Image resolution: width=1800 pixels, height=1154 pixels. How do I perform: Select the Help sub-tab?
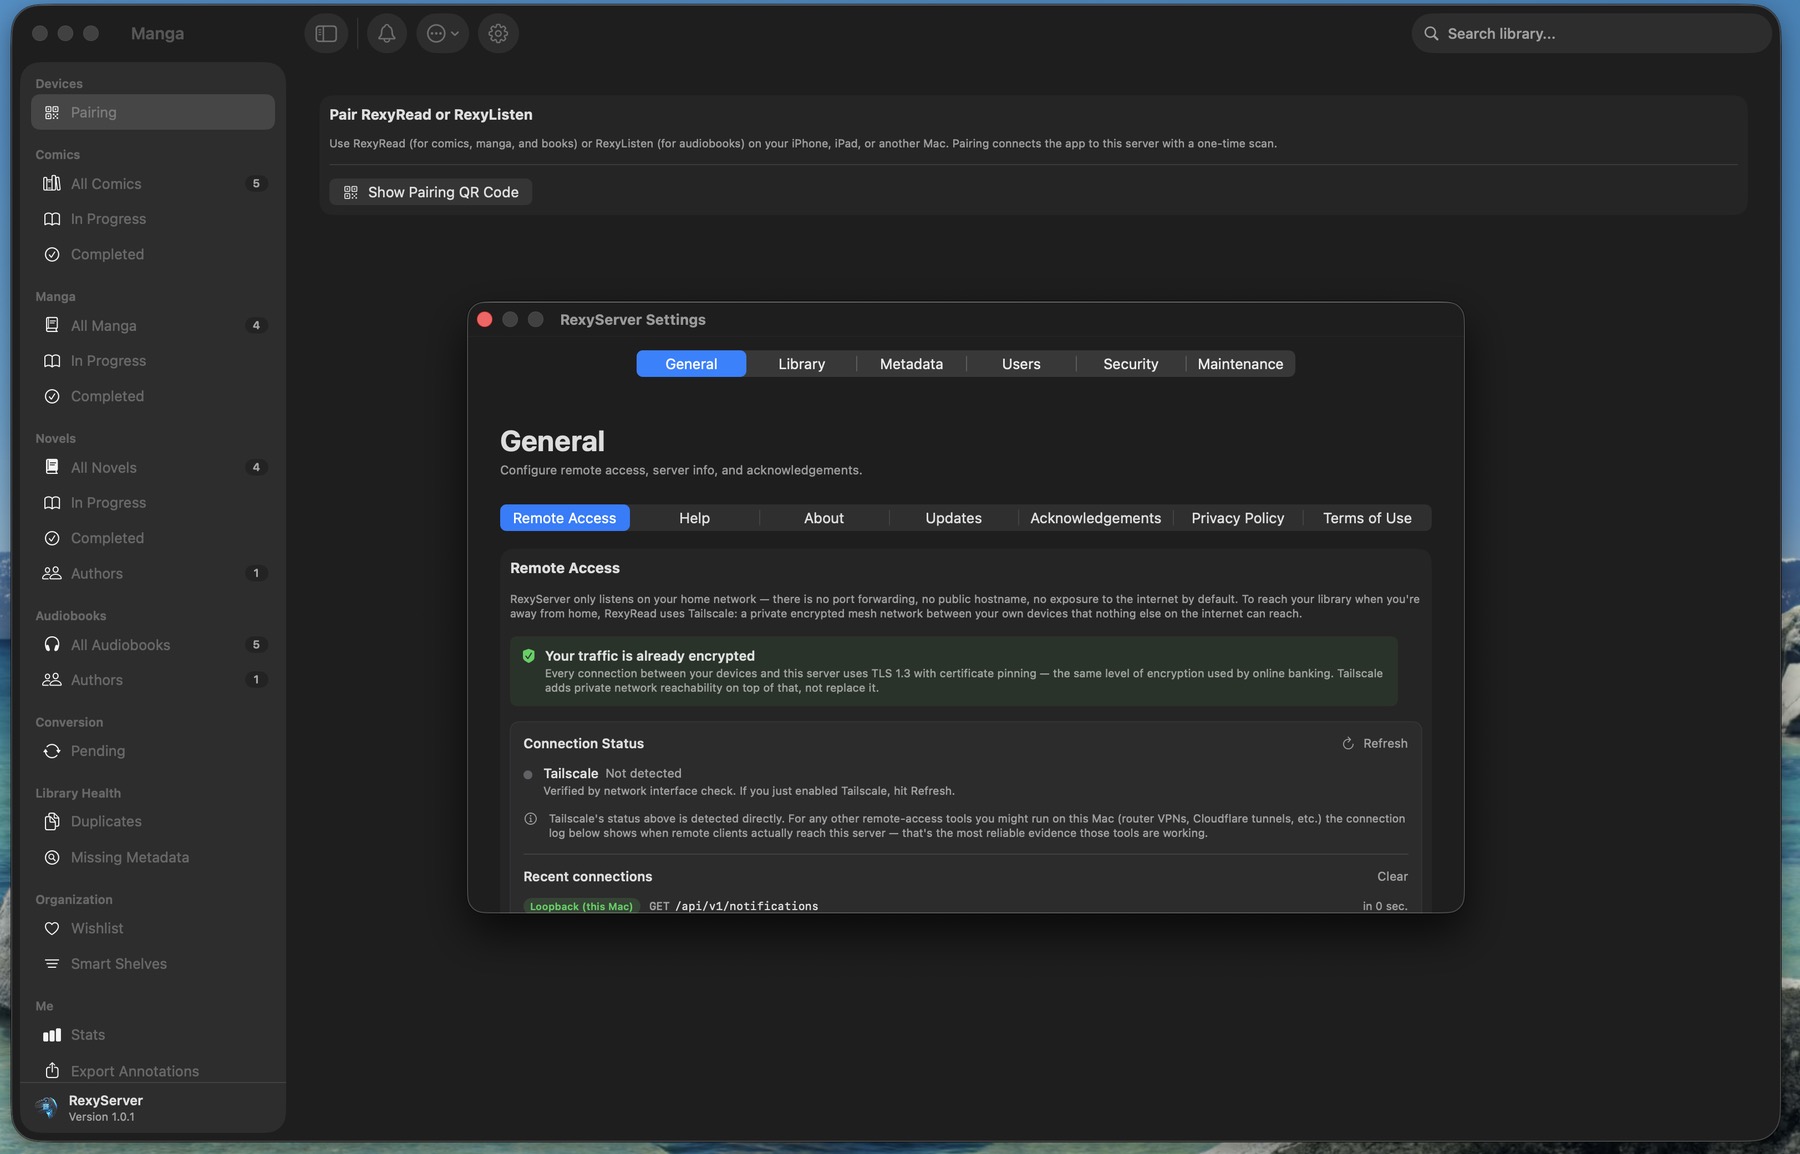click(x=694, y=518)
